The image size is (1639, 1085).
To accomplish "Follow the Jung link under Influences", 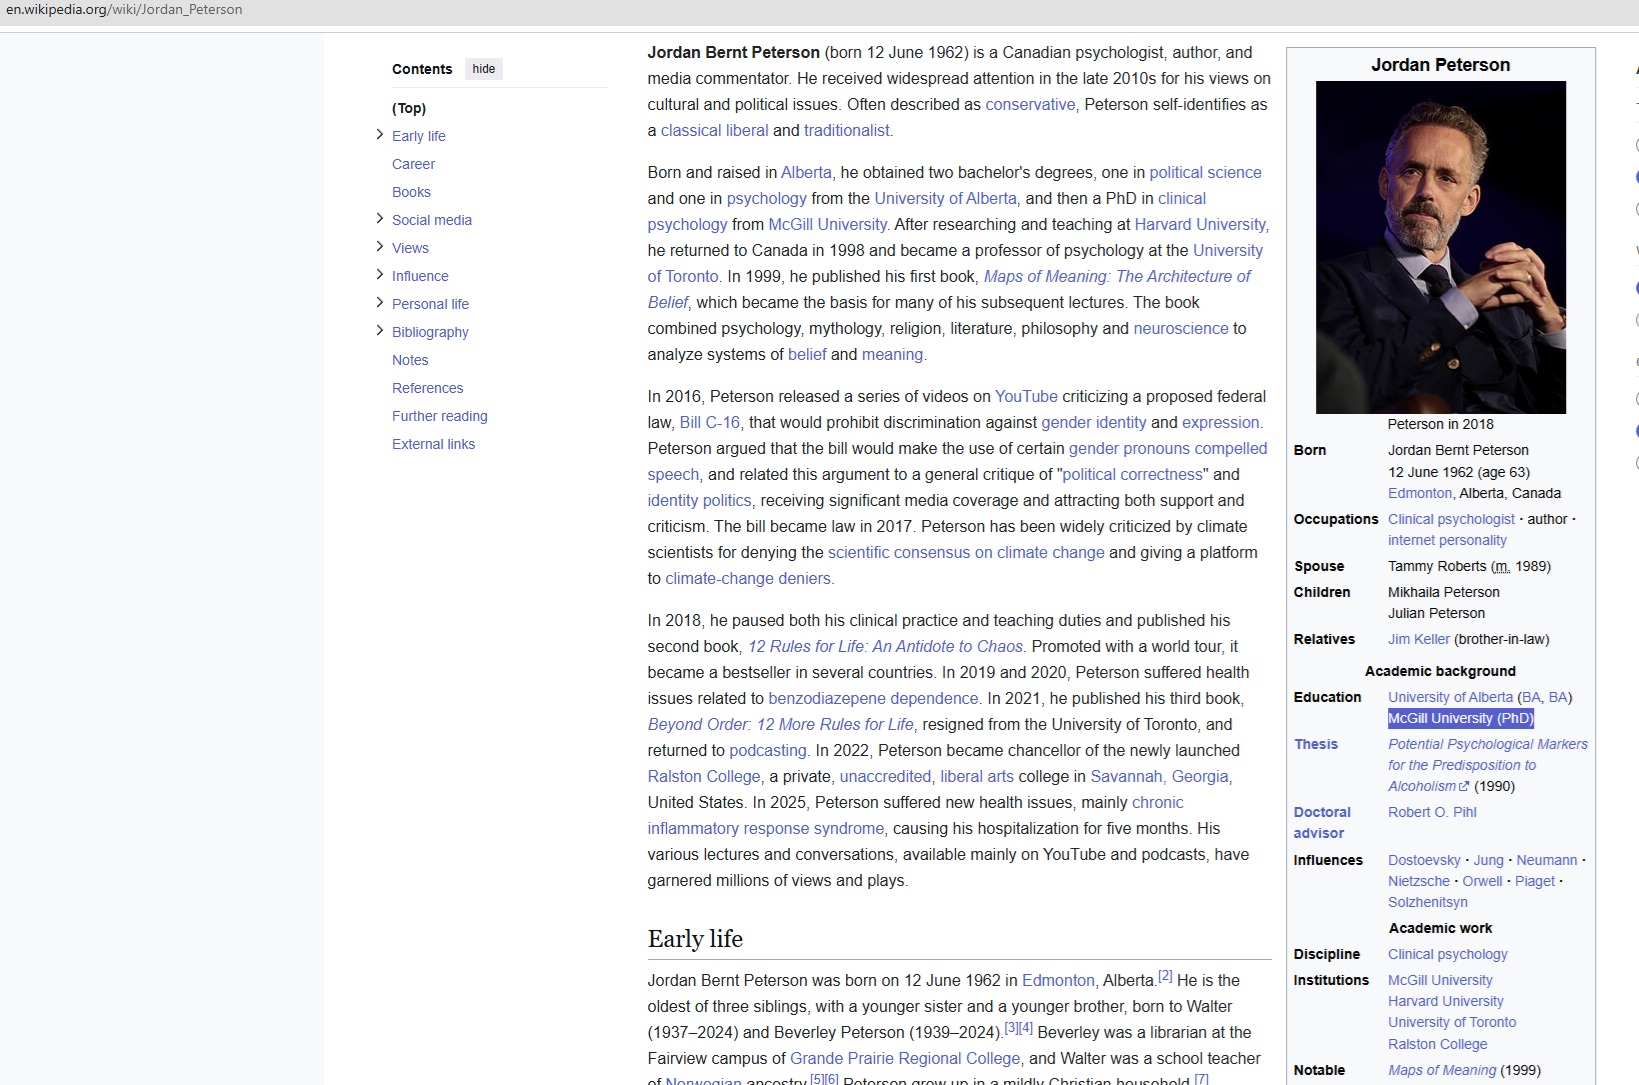I will point(1488,860).
